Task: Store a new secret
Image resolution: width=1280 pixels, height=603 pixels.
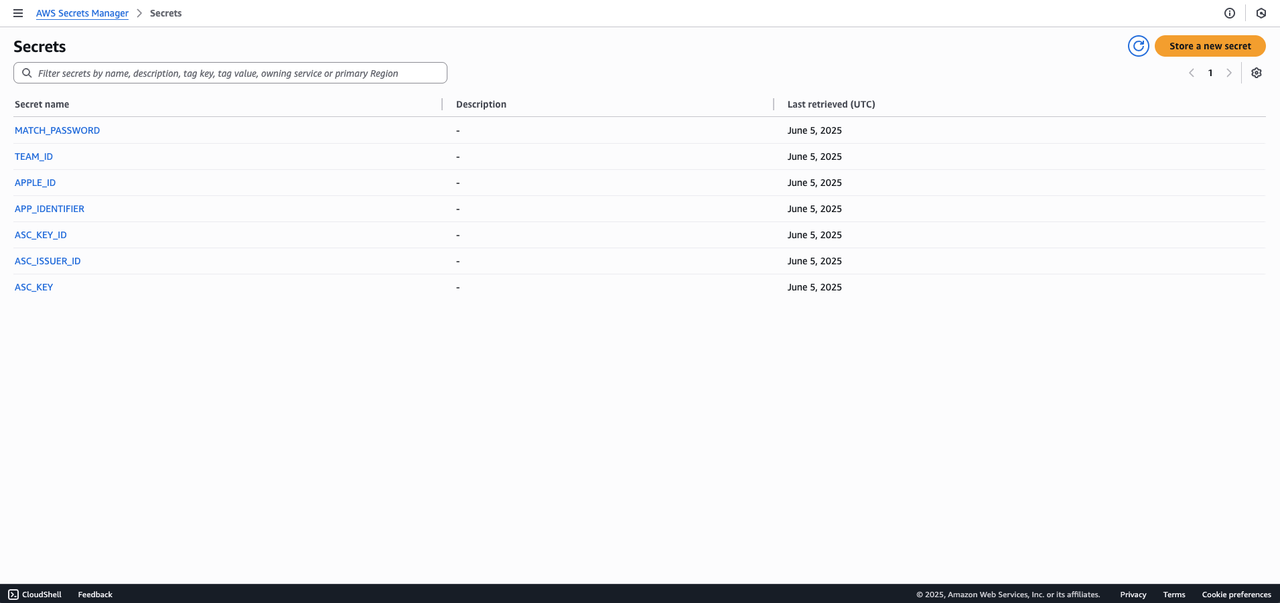Action: [1210, 46]
